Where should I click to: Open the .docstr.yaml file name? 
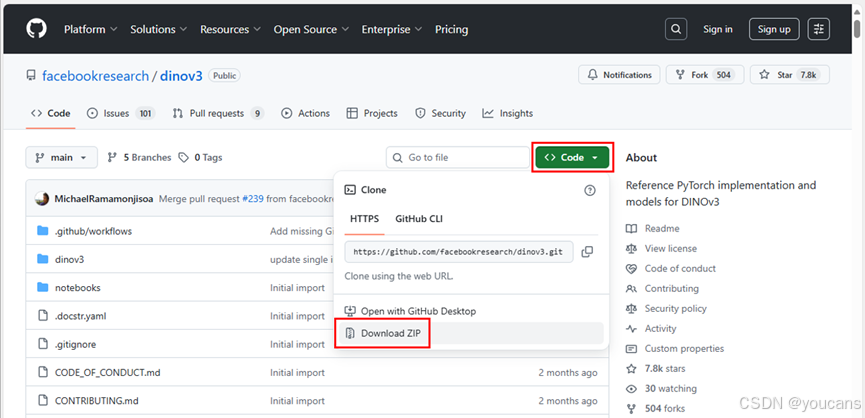click(x=81, y=316)
